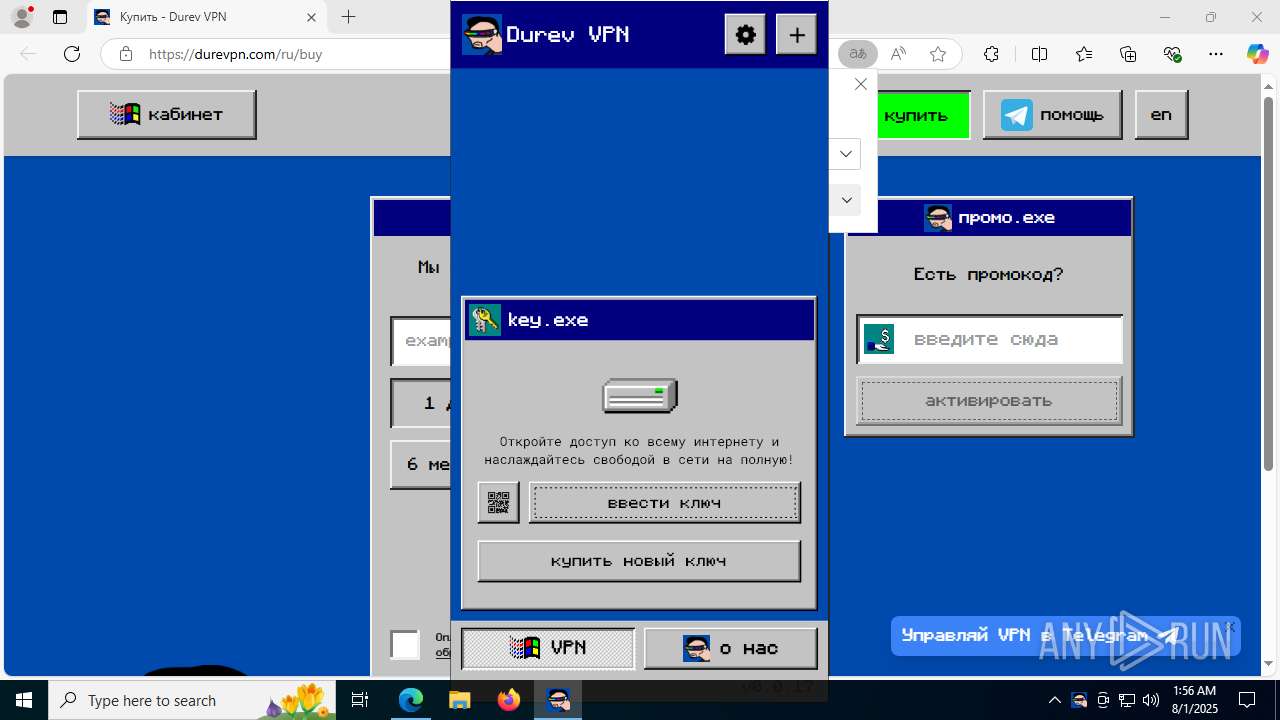Show hidden tray icons chevron
The height and width of the screenshot is (720, 1280).
point(1054,700)
